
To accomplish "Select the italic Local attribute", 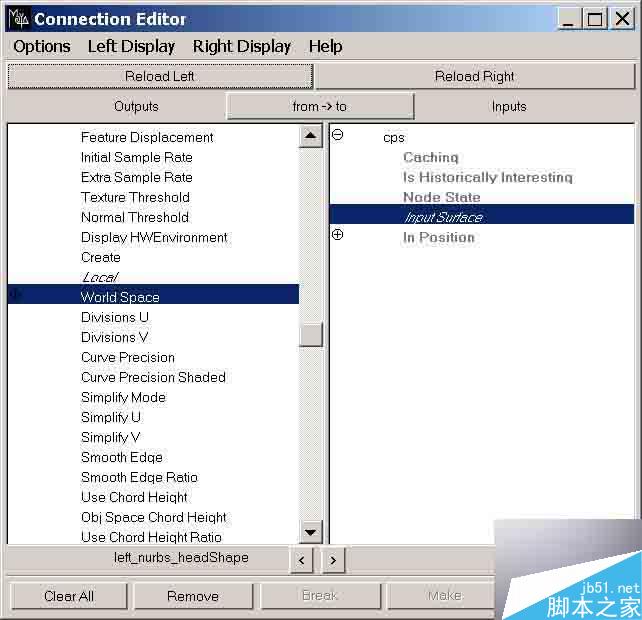I will click(100, 278).
